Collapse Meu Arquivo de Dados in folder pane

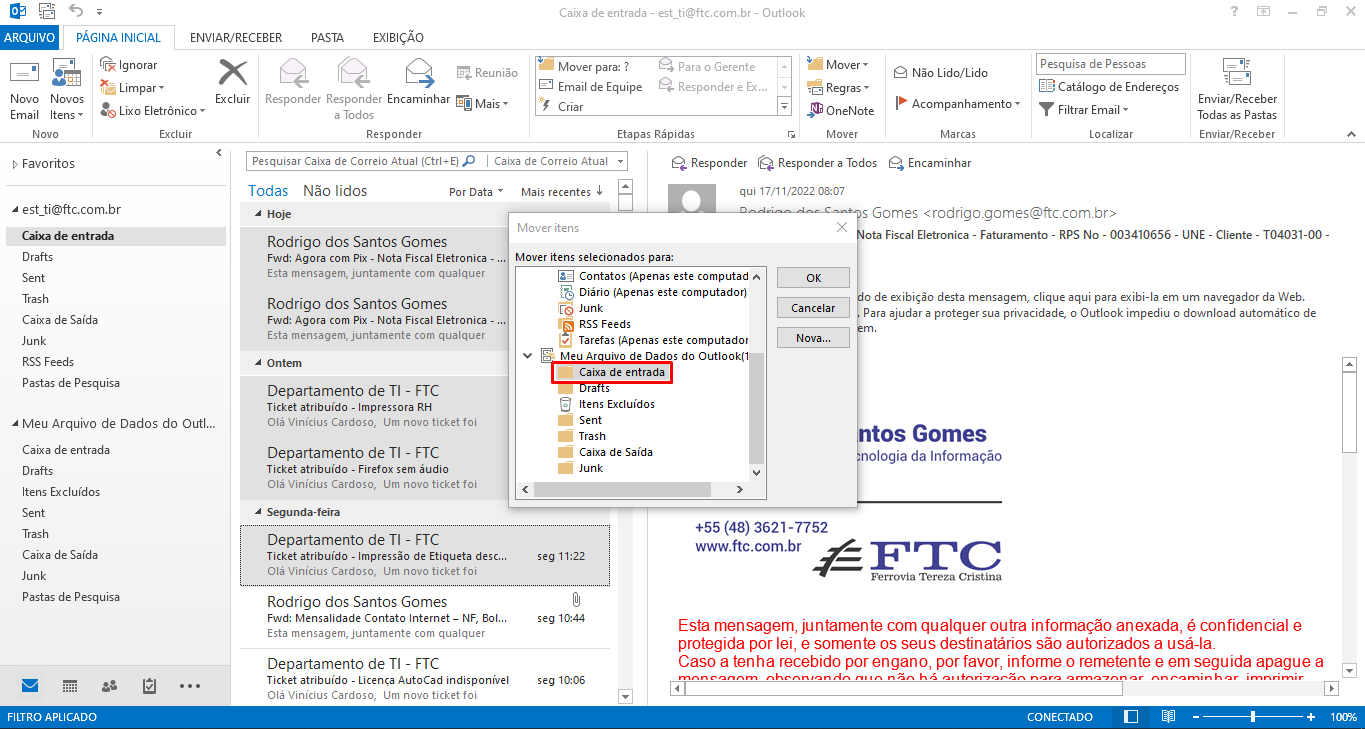coord(14,424)
